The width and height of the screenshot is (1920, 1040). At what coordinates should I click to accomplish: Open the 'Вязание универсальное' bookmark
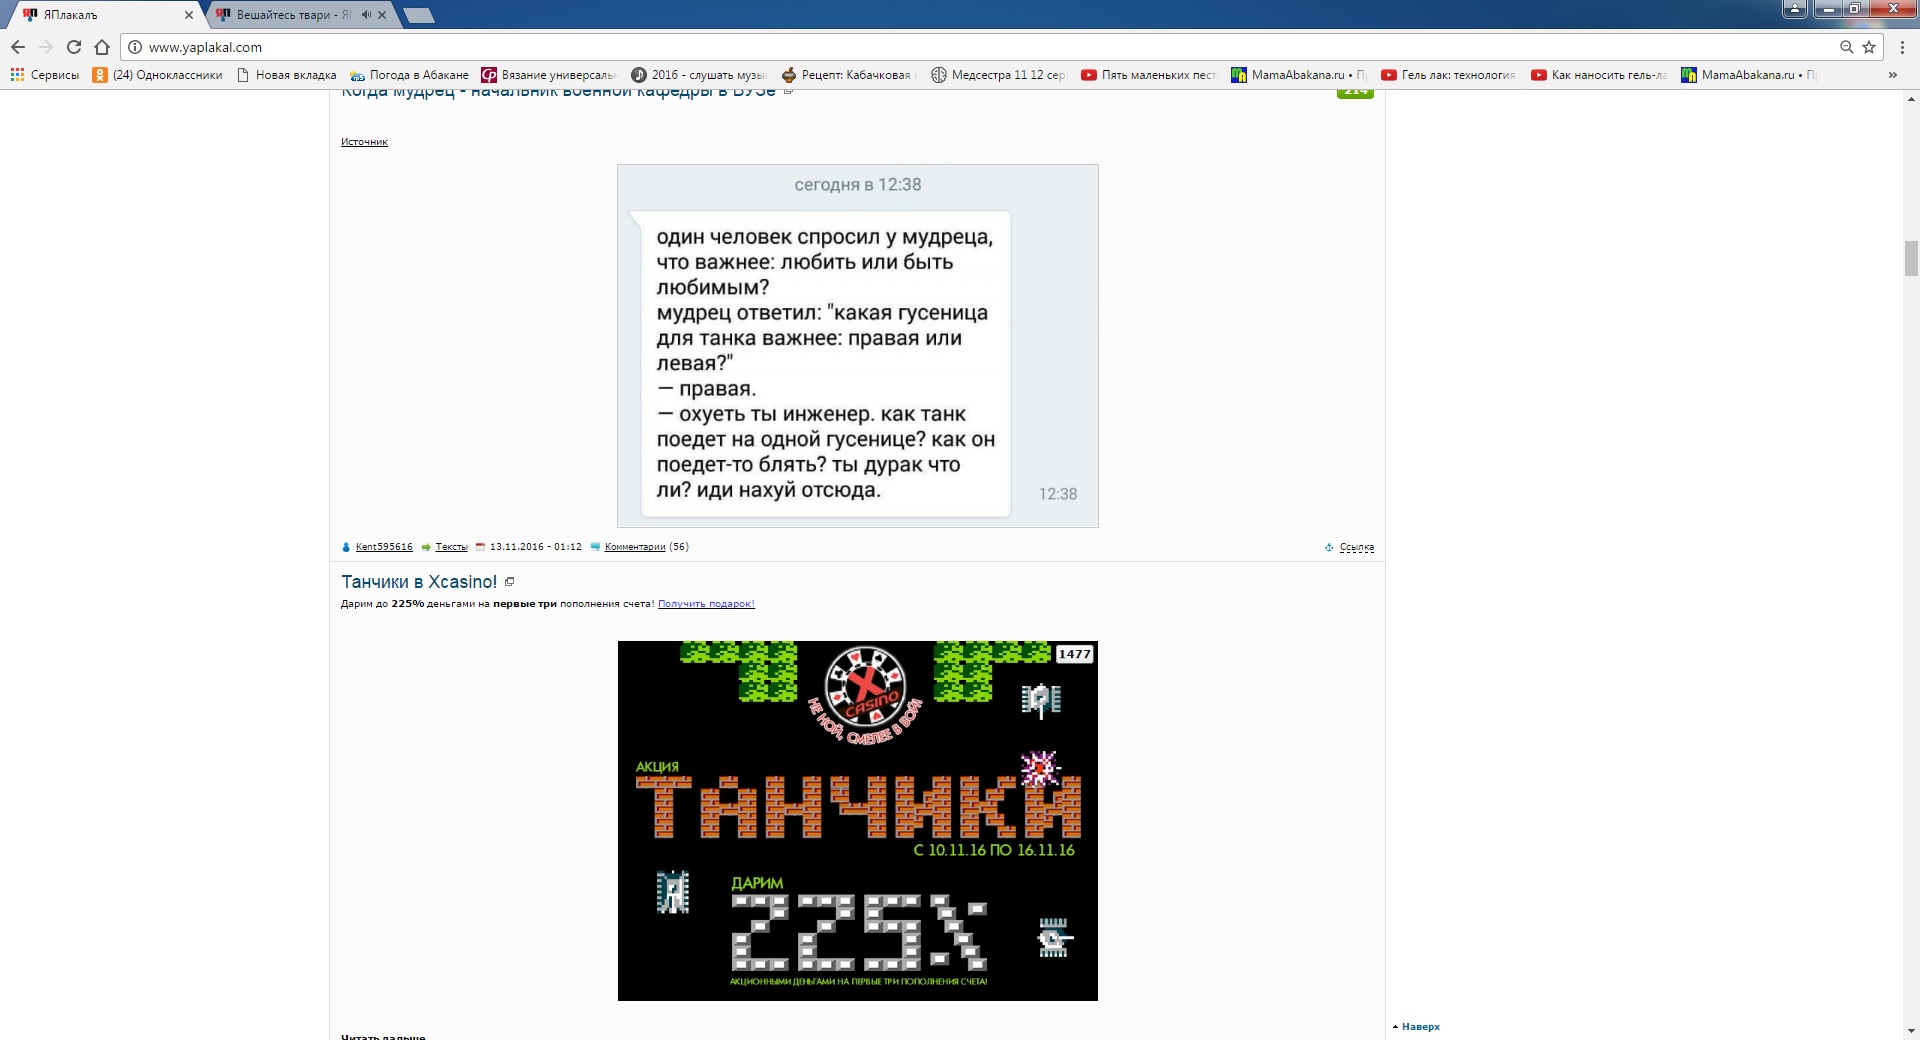click(549, 75)
